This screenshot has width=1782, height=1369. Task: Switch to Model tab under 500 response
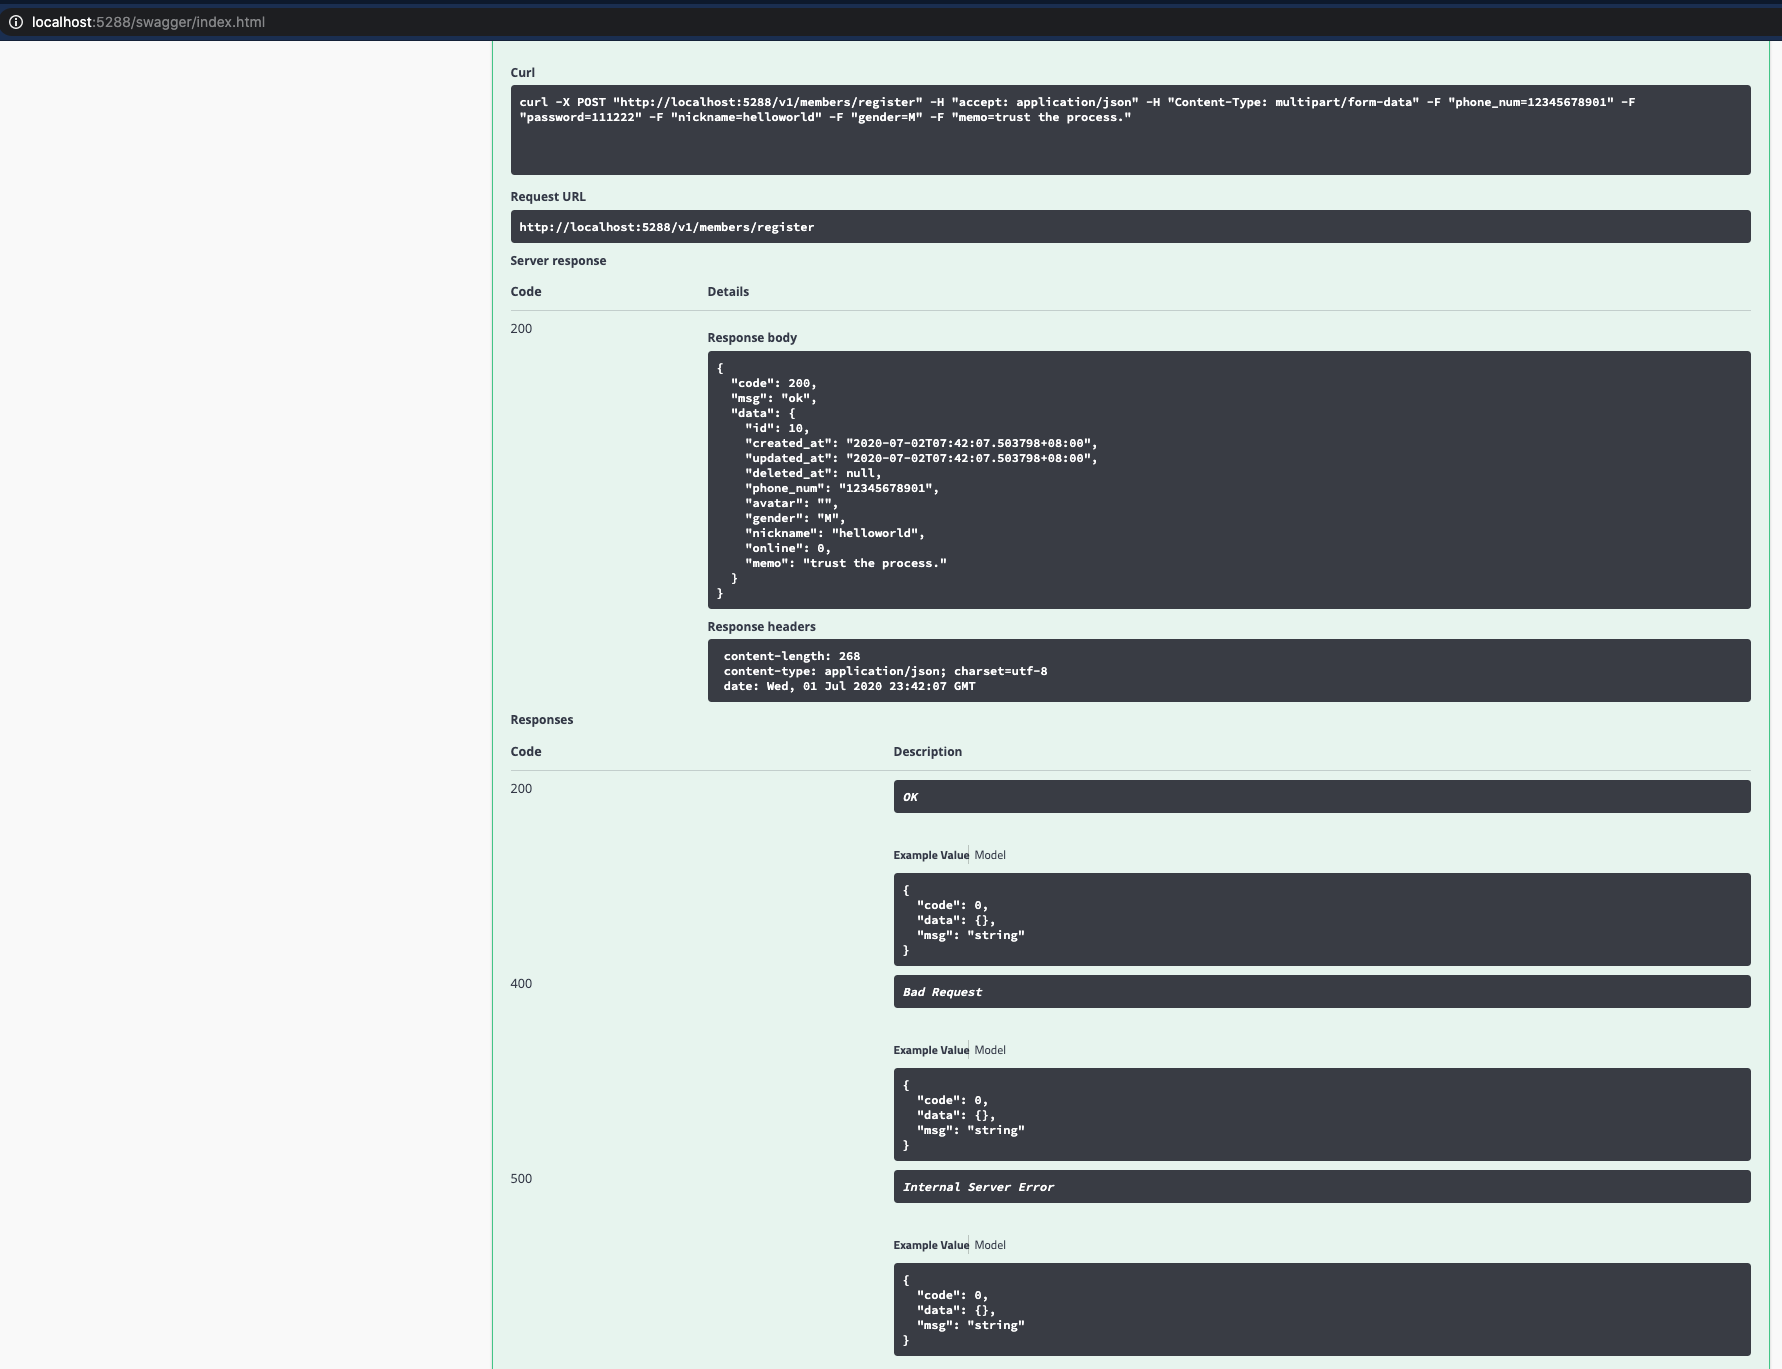990,1245
